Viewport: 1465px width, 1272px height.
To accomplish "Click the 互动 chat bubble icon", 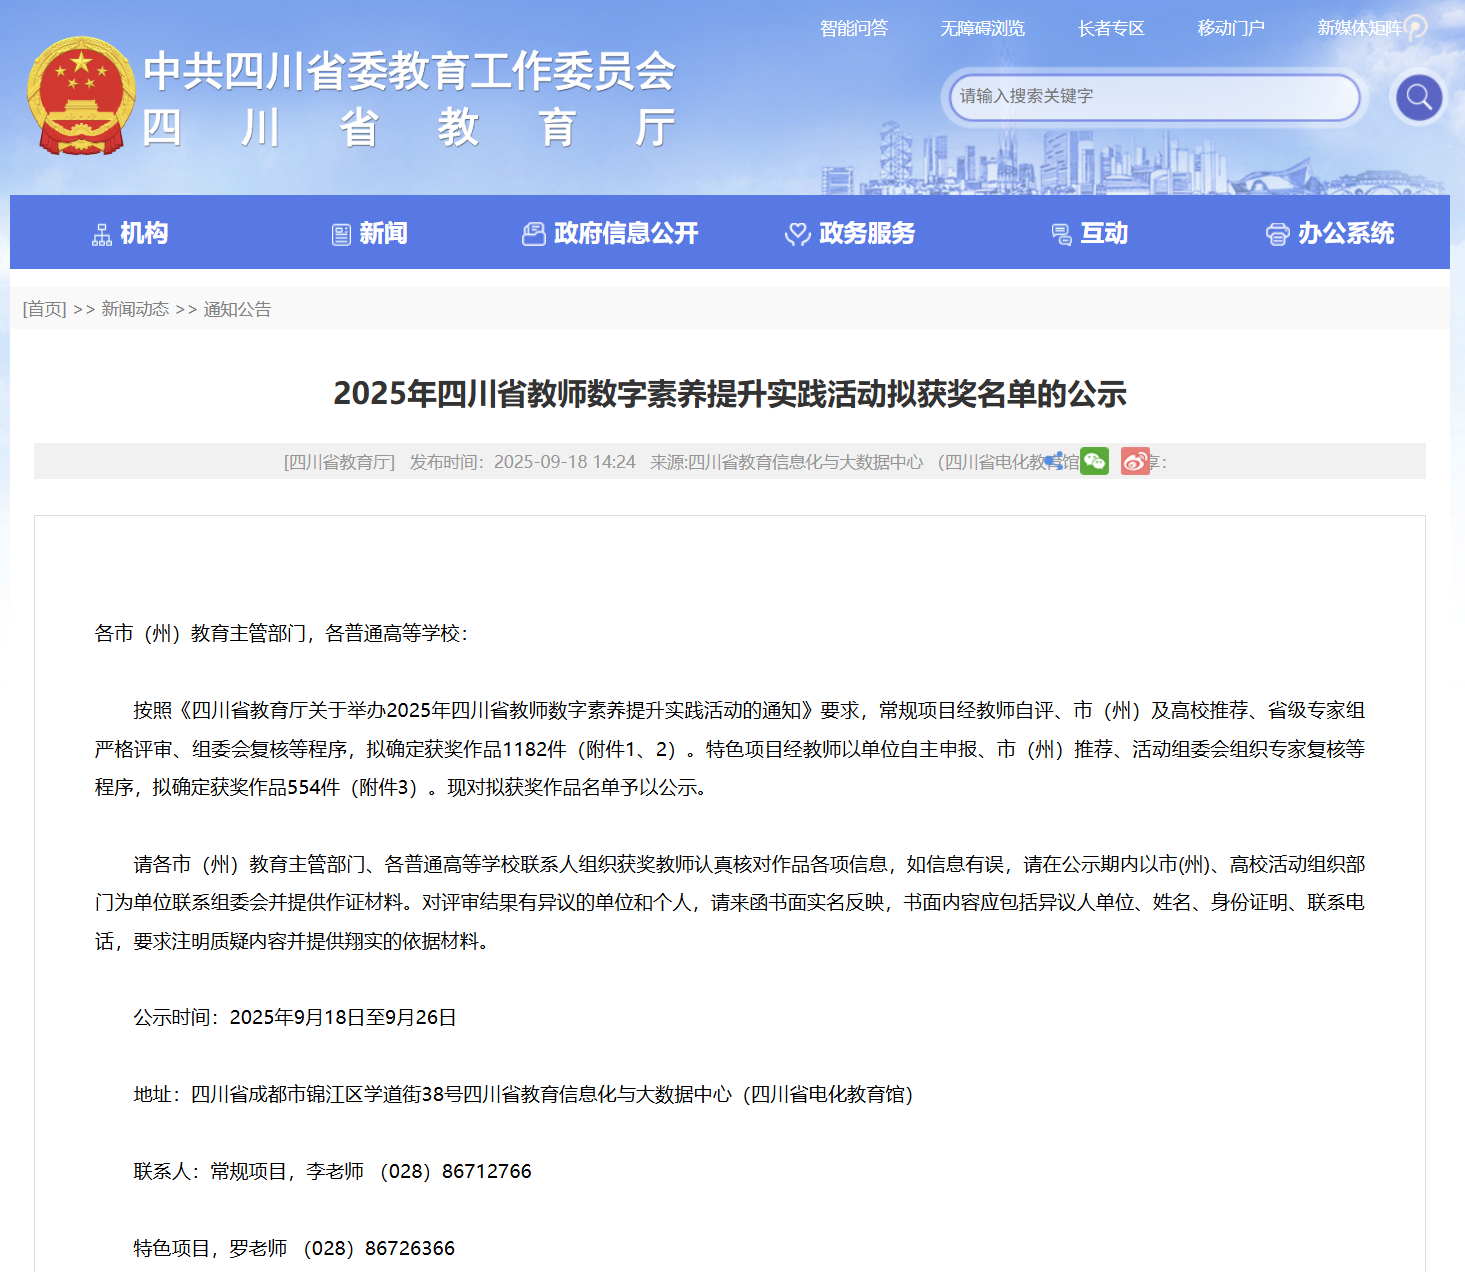I will (x=1061, y=235).
